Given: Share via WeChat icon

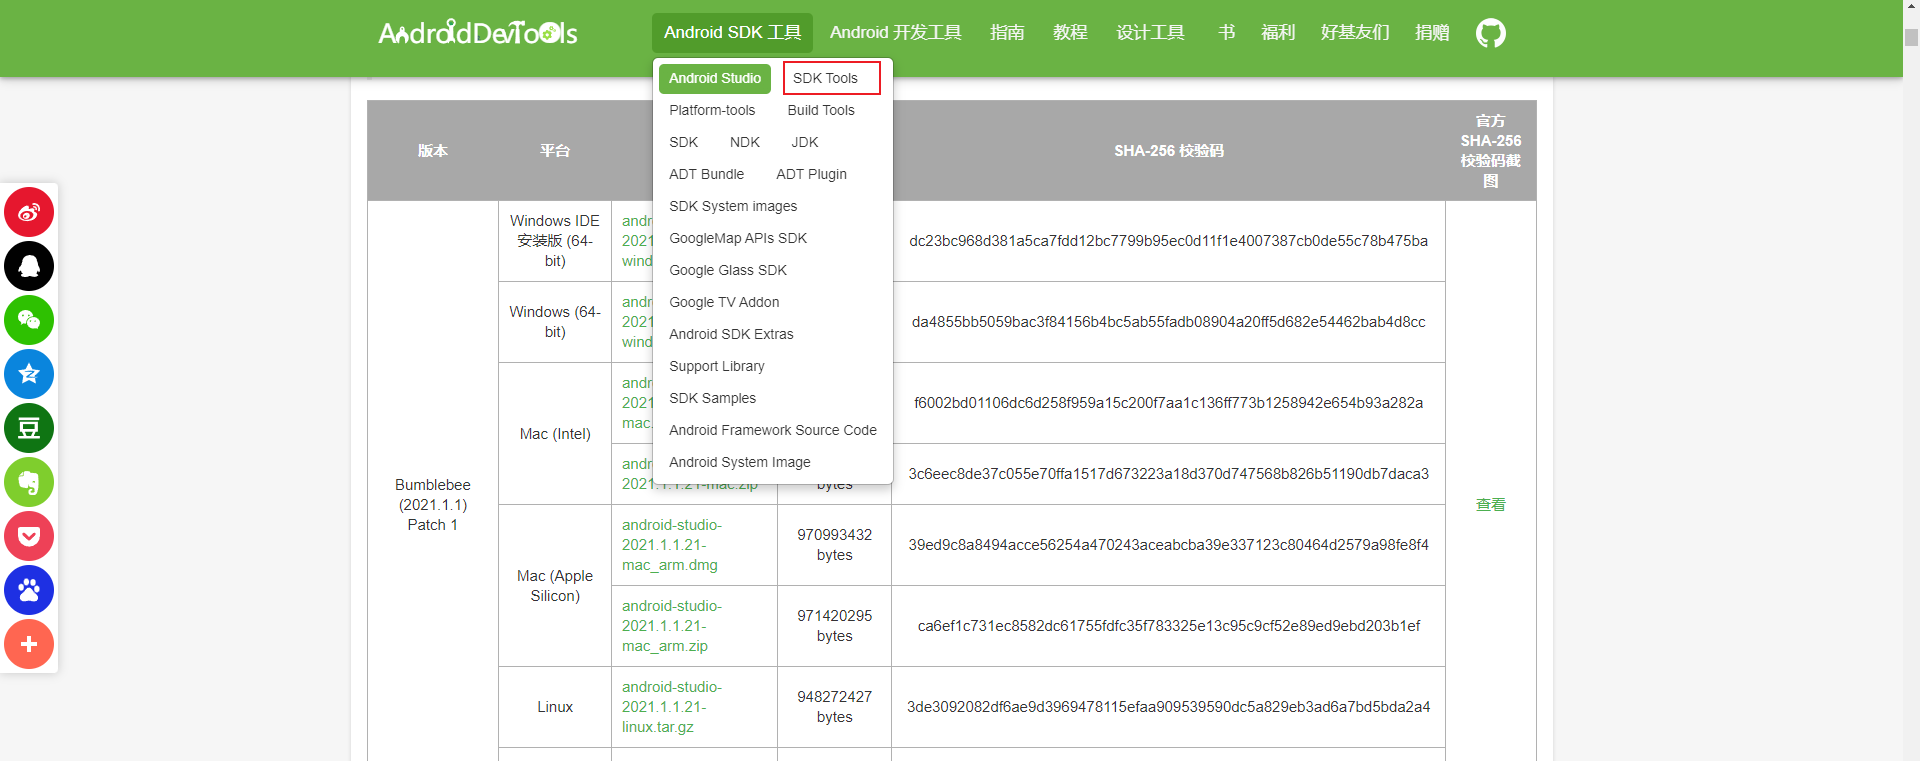Looking at the screenshot, I should 29,320.
